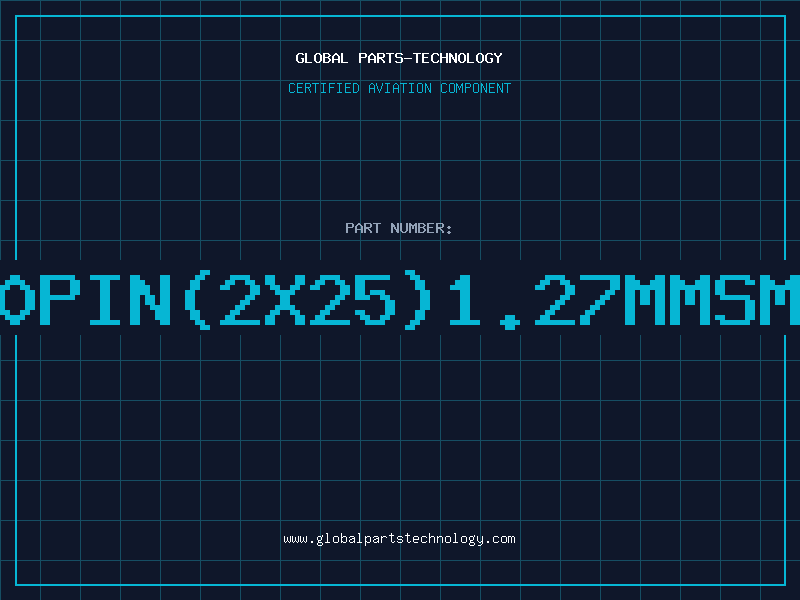Click the large part number text PIN(2X25)1.27MMSM
Viewport: 800px width, 600px height.
pyautogui.click(x=400, y=299)
